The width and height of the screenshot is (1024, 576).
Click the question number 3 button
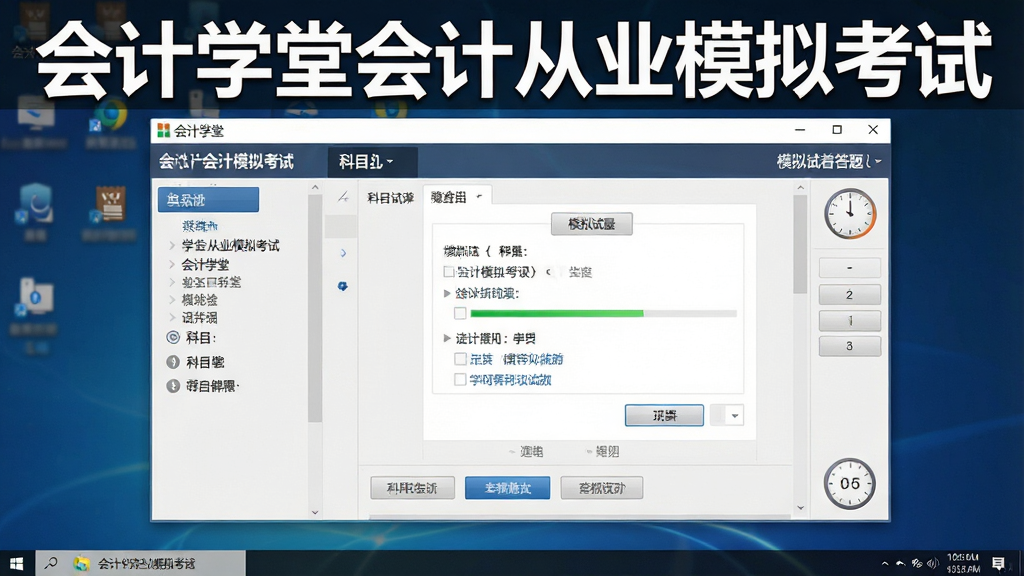point(850,346)
